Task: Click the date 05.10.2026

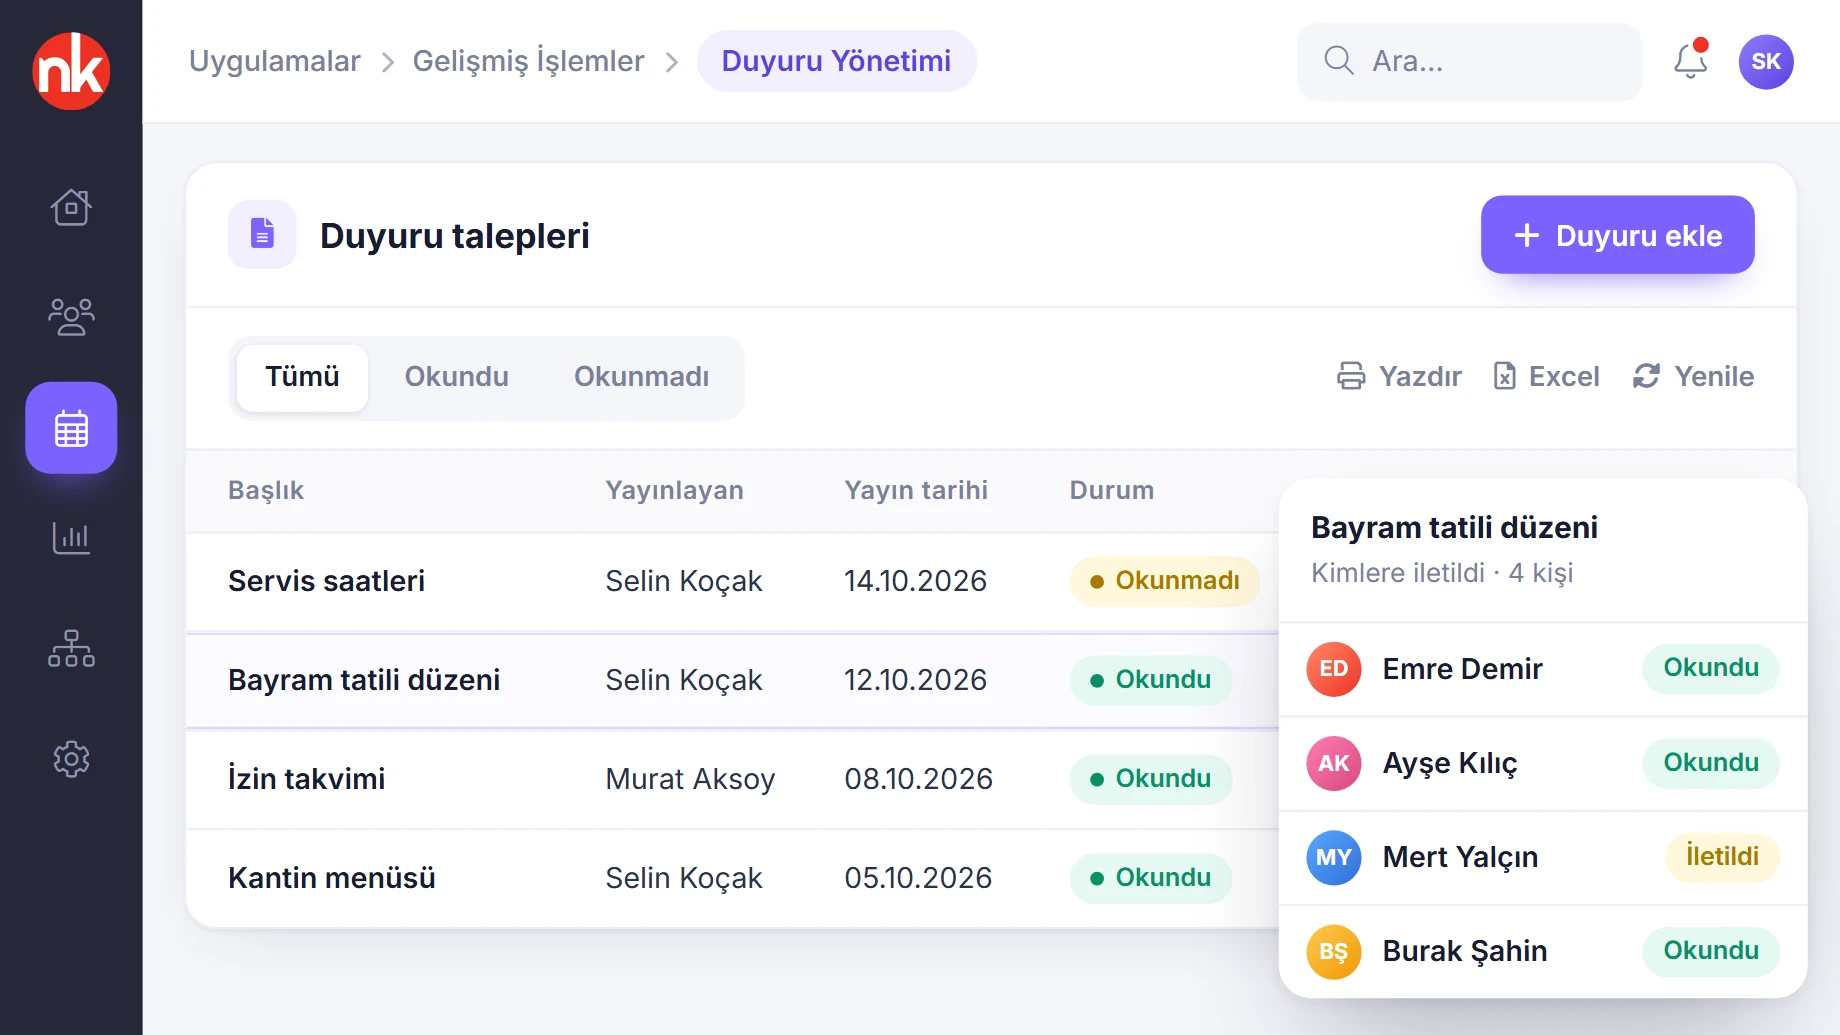Action: click(918, 878)
